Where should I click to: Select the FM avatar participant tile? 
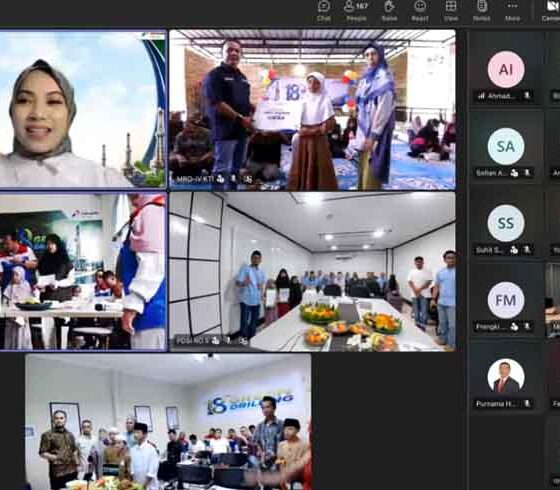point(506,300)
